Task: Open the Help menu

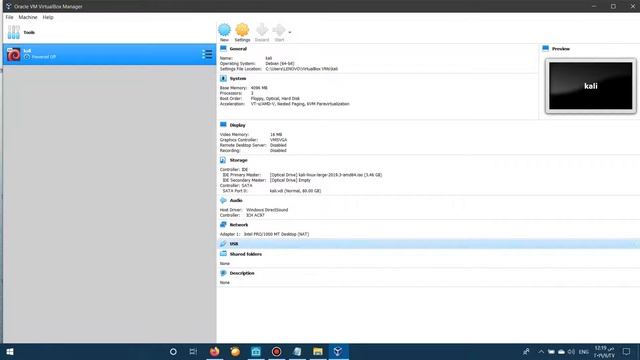Action: pos(48,17)
